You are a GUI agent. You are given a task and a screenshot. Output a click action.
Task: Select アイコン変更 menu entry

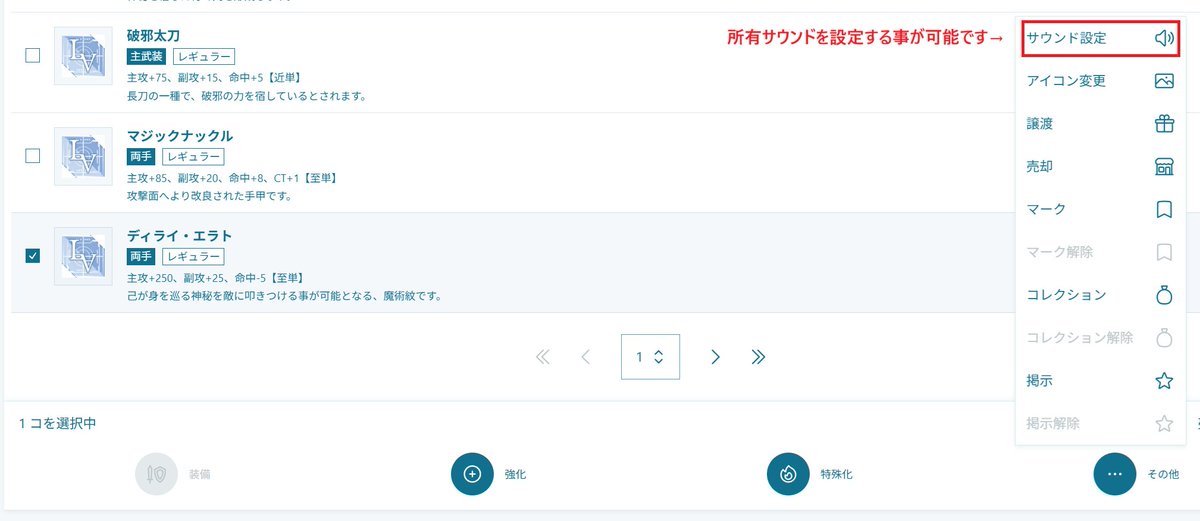pos(1100,81)
